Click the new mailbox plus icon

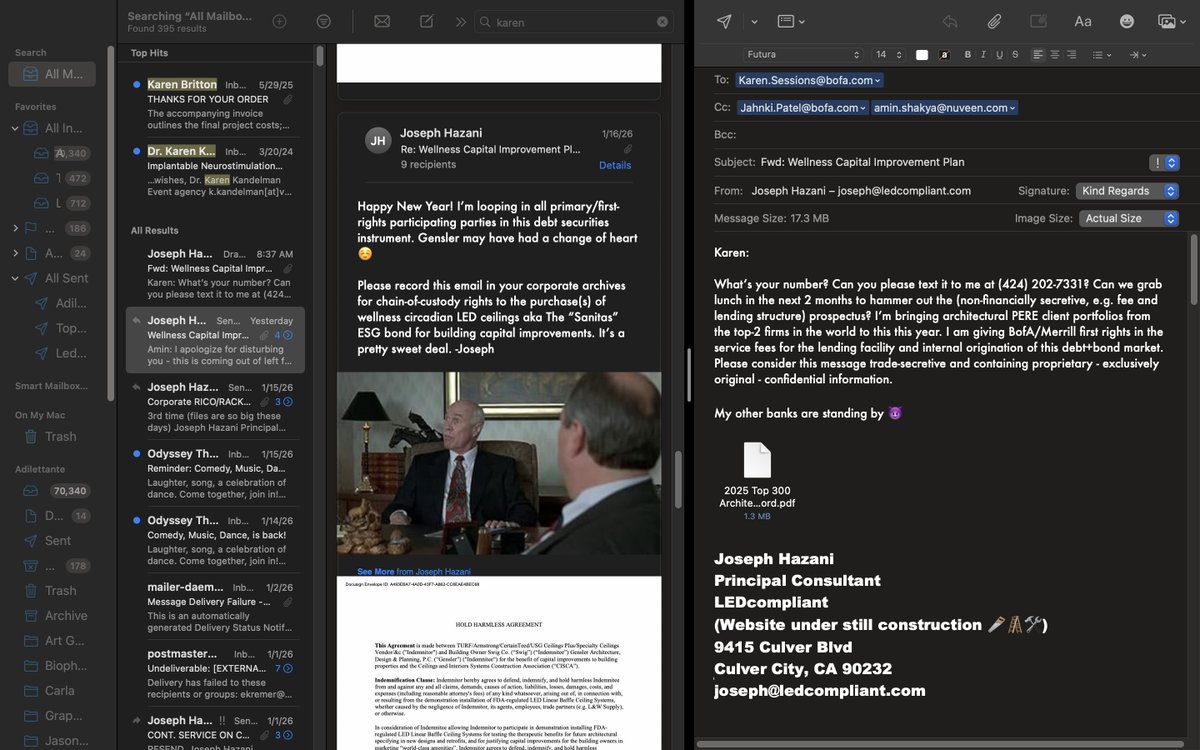pyautogui.click(x=279, y=21)
